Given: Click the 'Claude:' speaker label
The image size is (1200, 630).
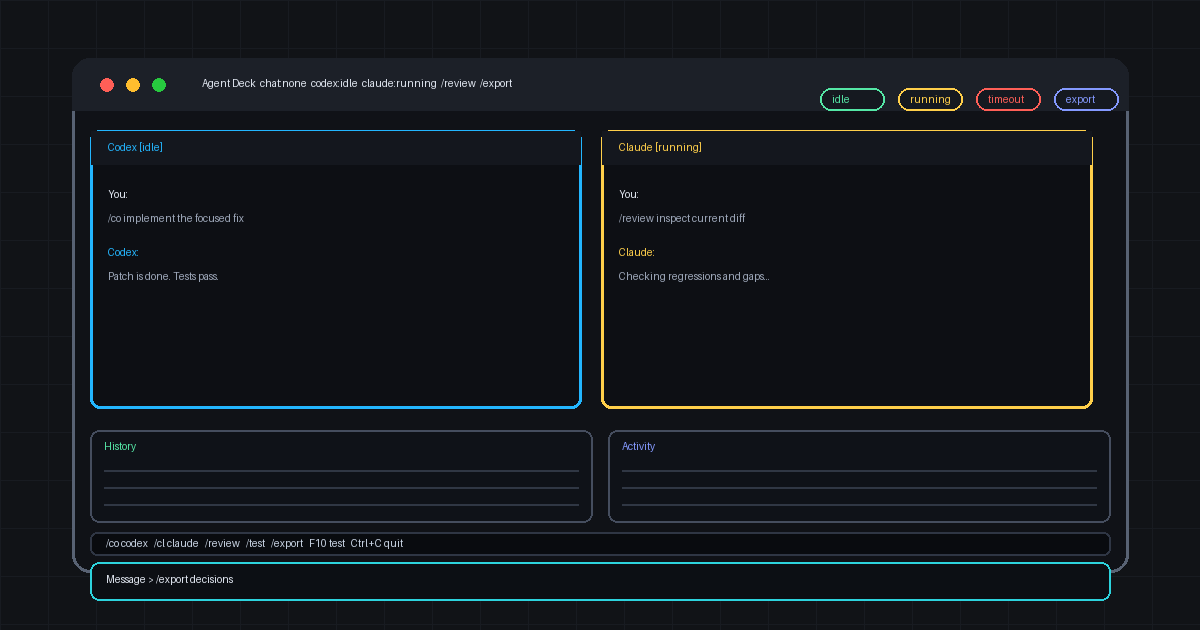Looking at the screenshot, I should [637, 252].
